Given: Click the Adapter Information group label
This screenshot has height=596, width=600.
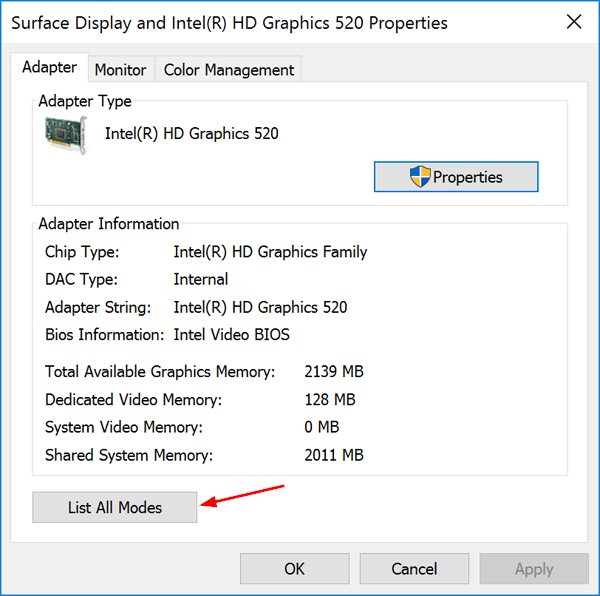Looking at the screenshot, I should click(x=109, y=224).
